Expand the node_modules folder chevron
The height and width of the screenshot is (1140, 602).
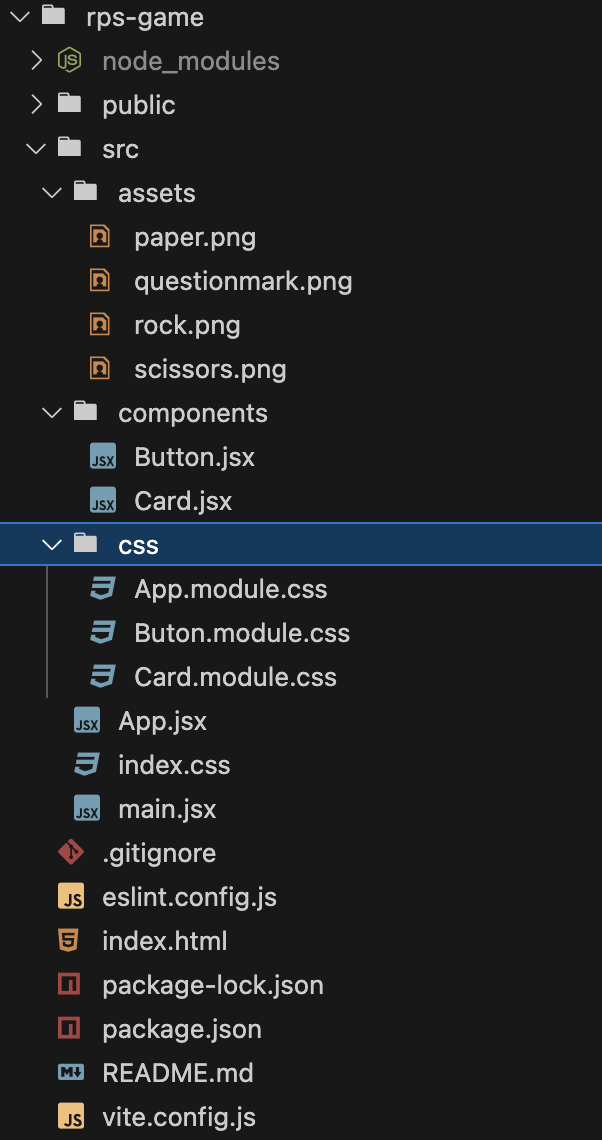[x=36, y=61]
